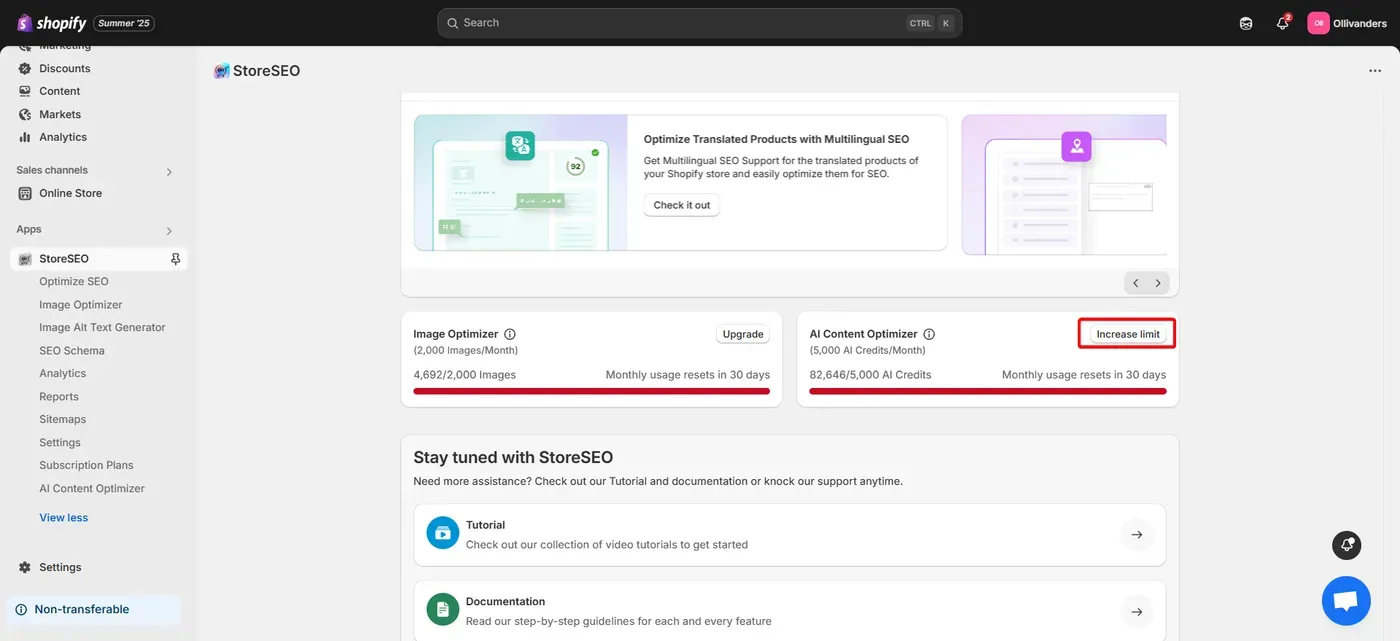Expand the Sales channels section

point(169,171)
